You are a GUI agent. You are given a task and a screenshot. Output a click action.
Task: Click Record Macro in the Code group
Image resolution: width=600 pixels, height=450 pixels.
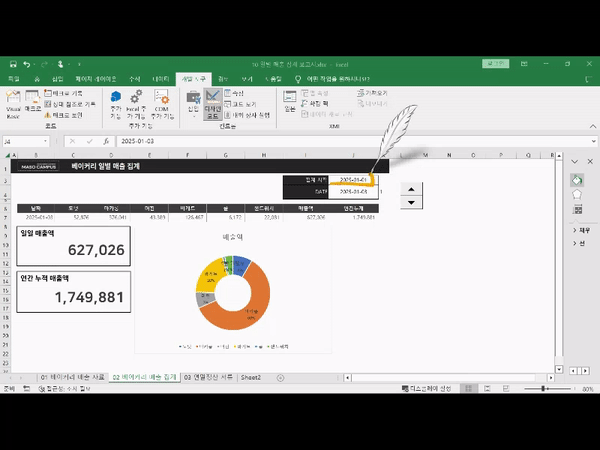coord(70,92)
